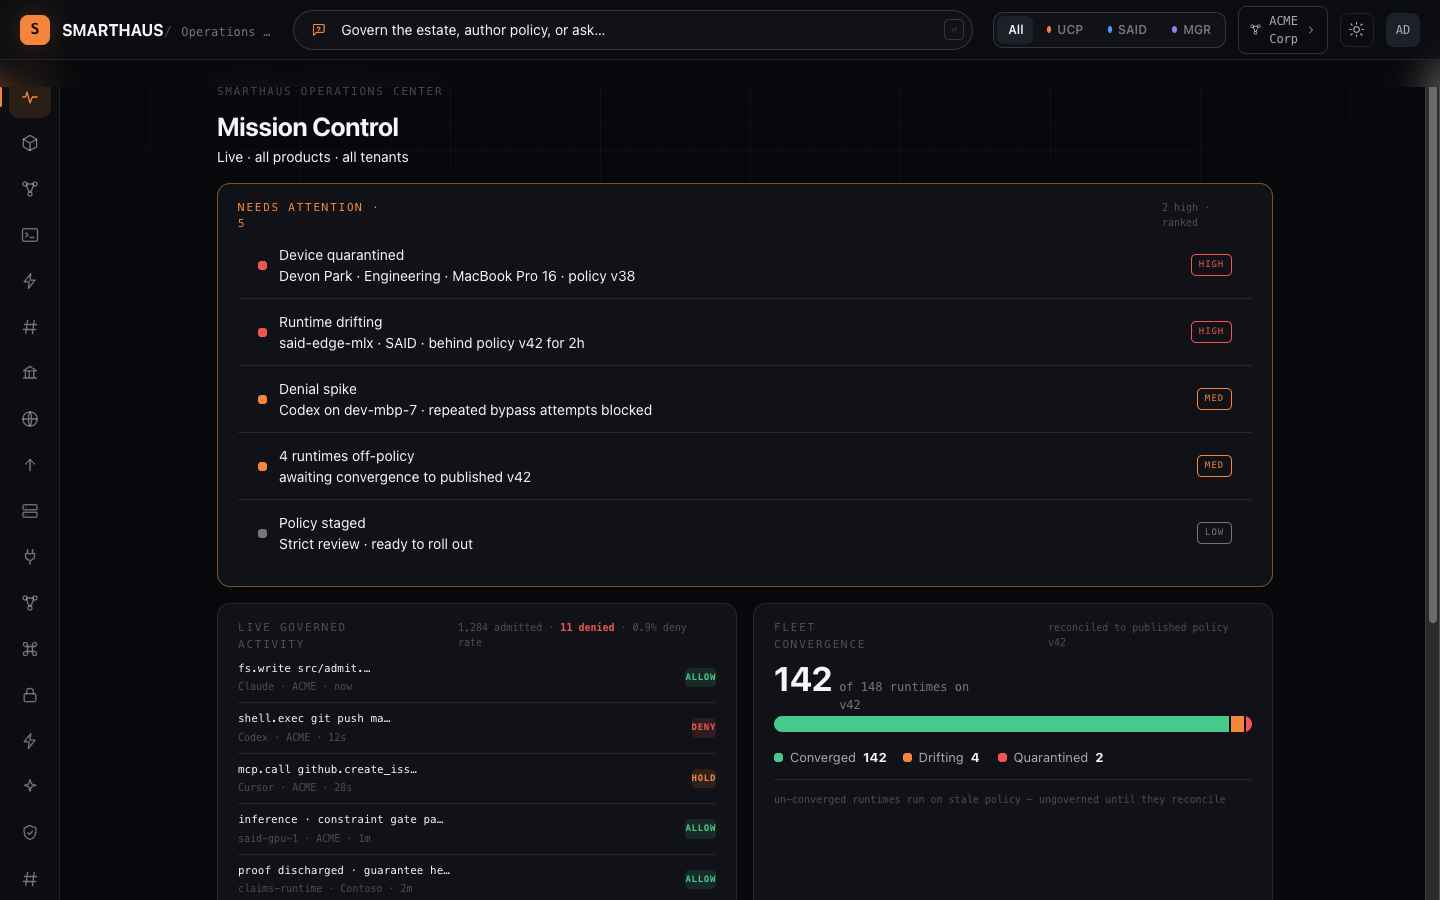The width and height of the screenshot is (1440, 900).
Task: Click the hash icon above the bank icon
Action: point(30,327)
